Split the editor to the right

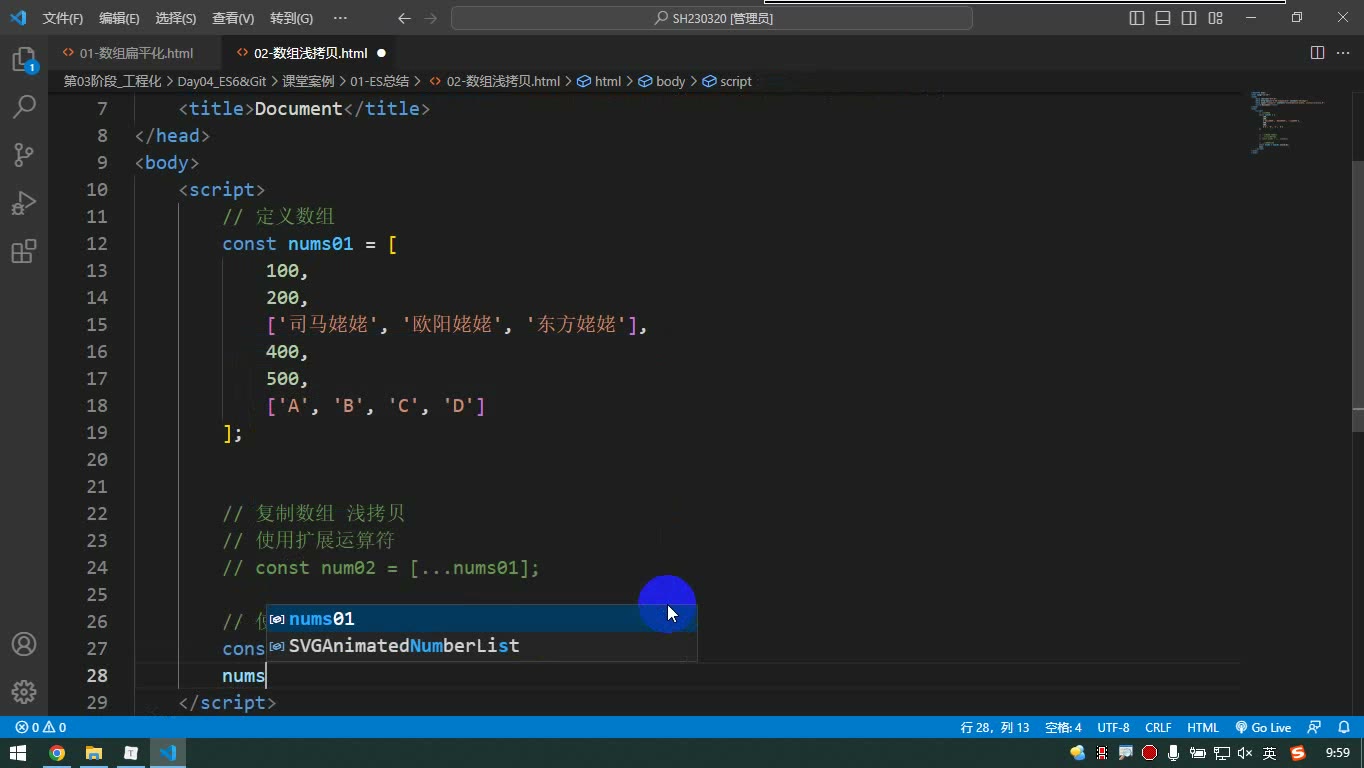1317,53
